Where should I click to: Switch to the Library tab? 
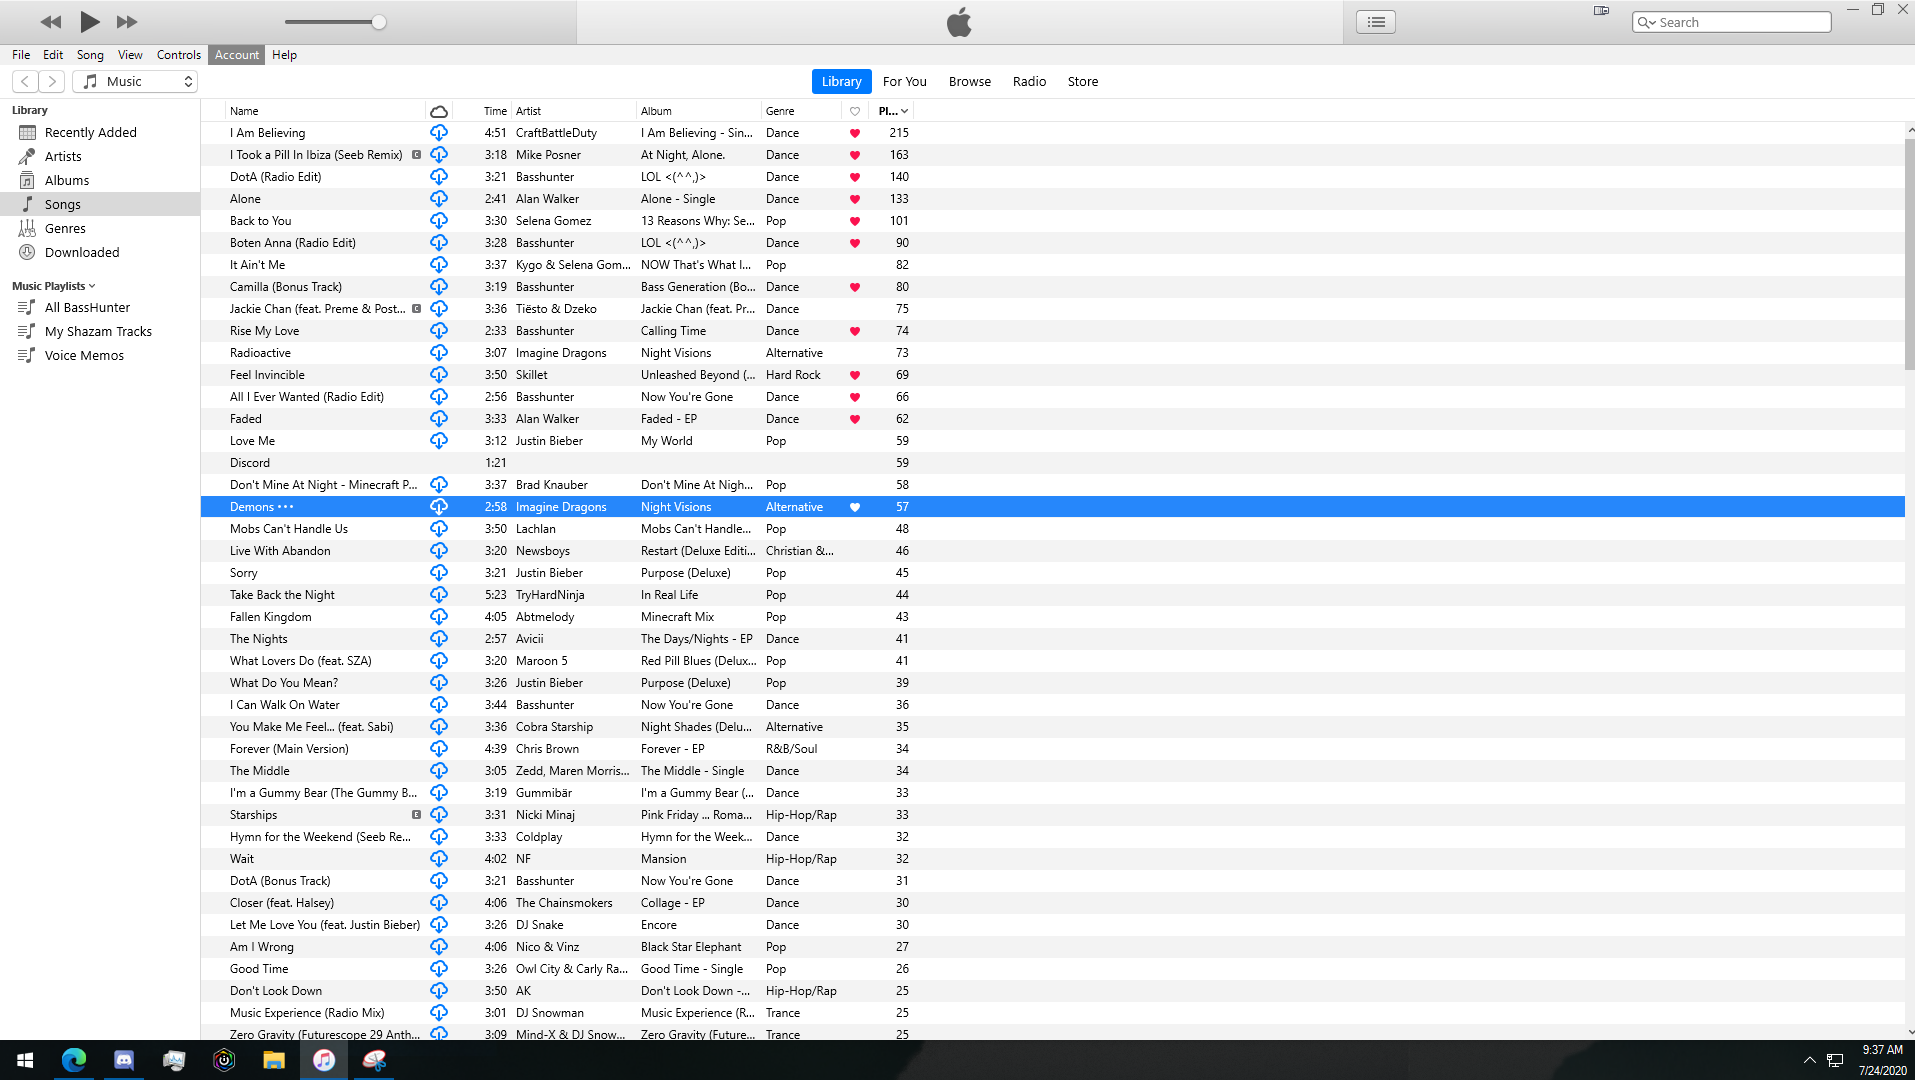[841, 82]
